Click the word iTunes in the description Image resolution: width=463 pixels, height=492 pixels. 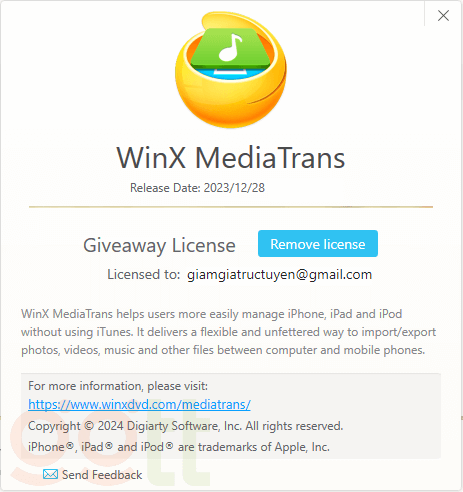tap(114, 332)
